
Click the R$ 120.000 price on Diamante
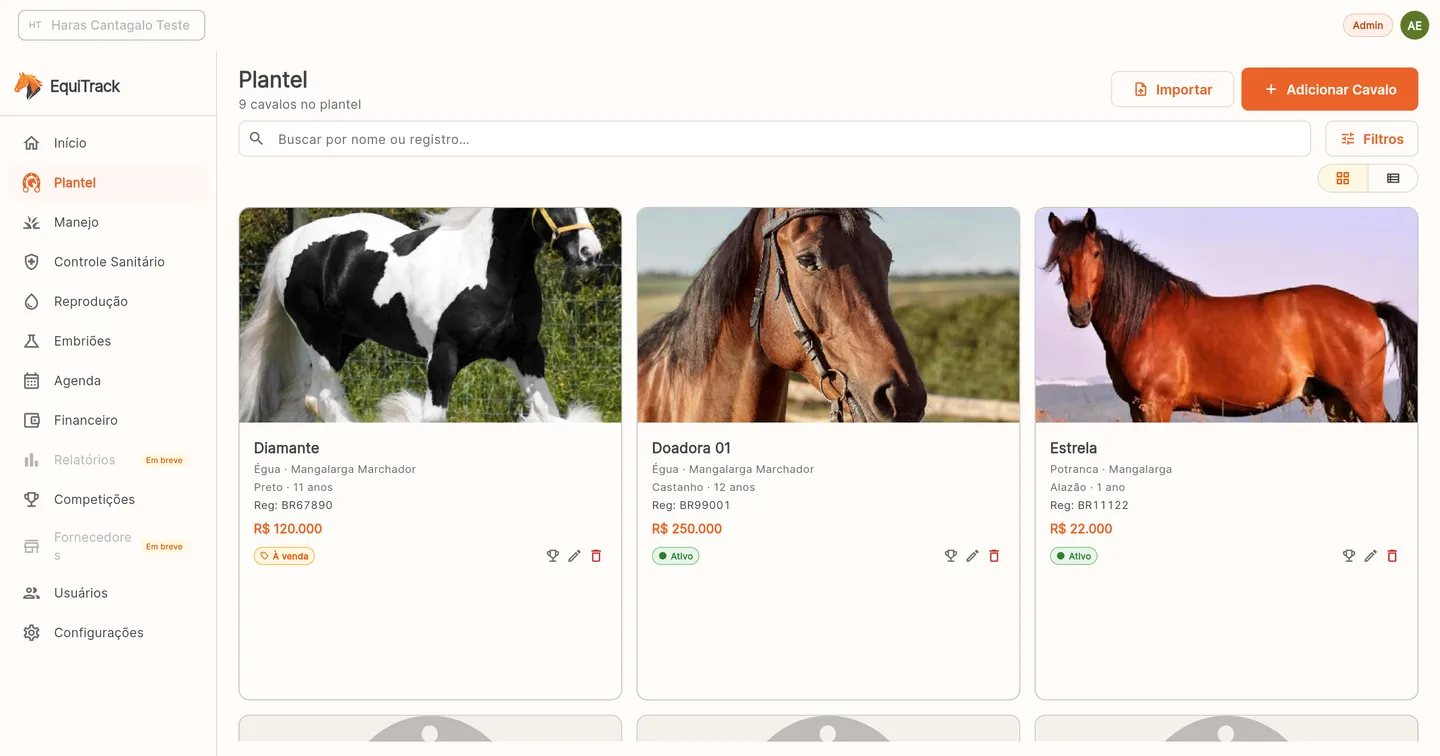[288, 529]
